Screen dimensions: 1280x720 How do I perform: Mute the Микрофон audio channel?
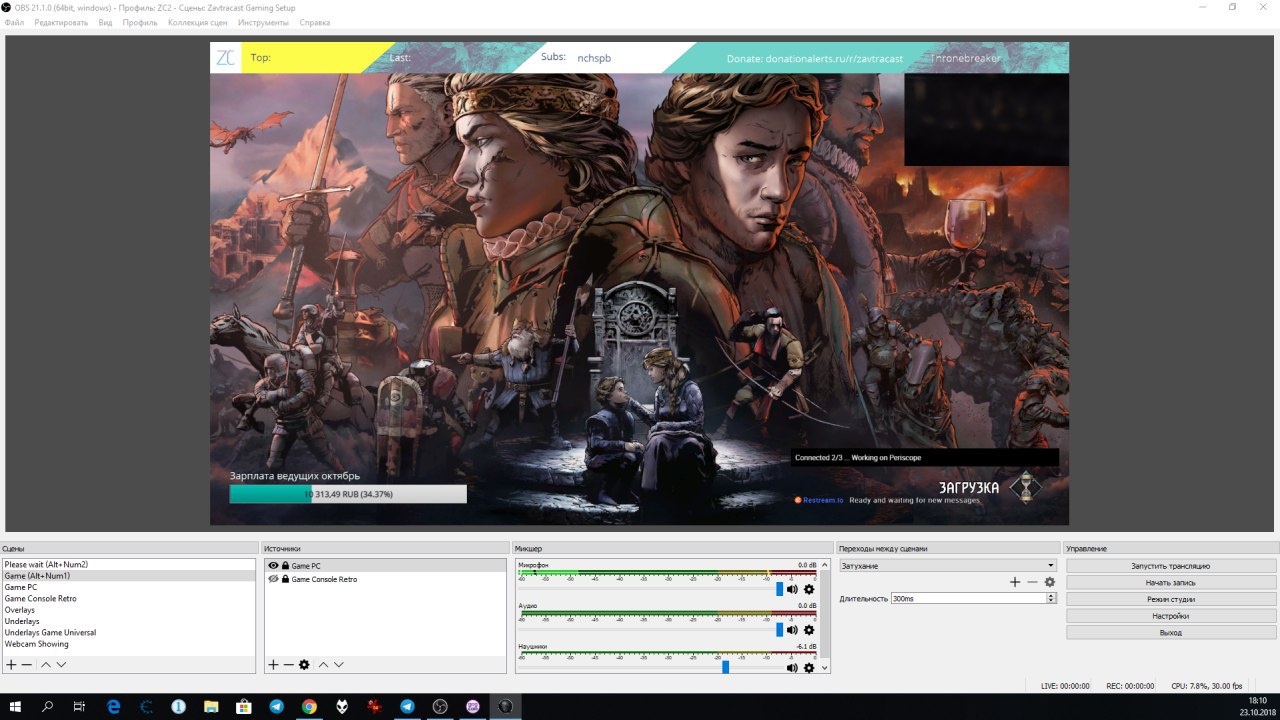coord(792,590)
